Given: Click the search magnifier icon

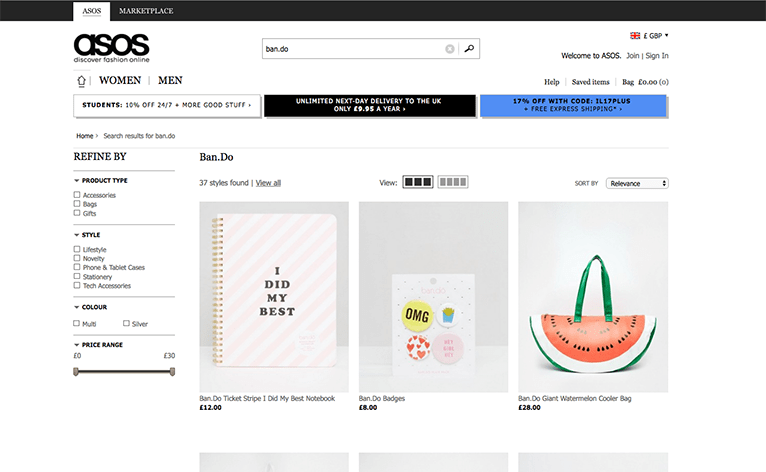Looking at the screenshot, I should 469,48.
